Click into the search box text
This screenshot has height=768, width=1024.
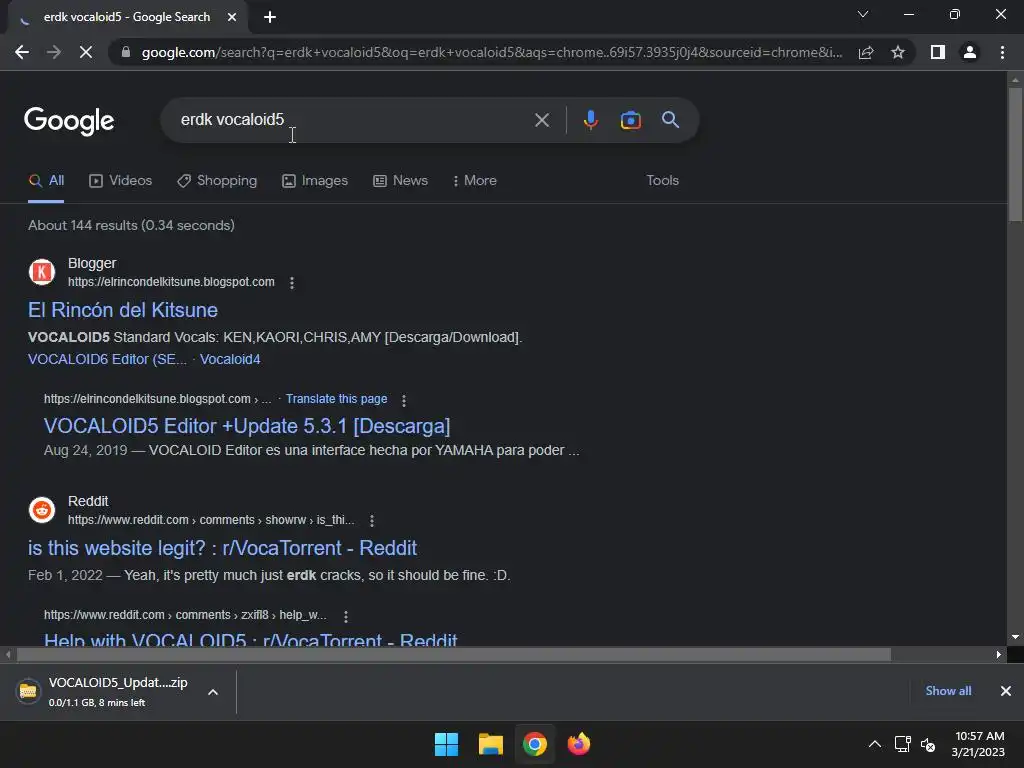[x=232, y=120]
